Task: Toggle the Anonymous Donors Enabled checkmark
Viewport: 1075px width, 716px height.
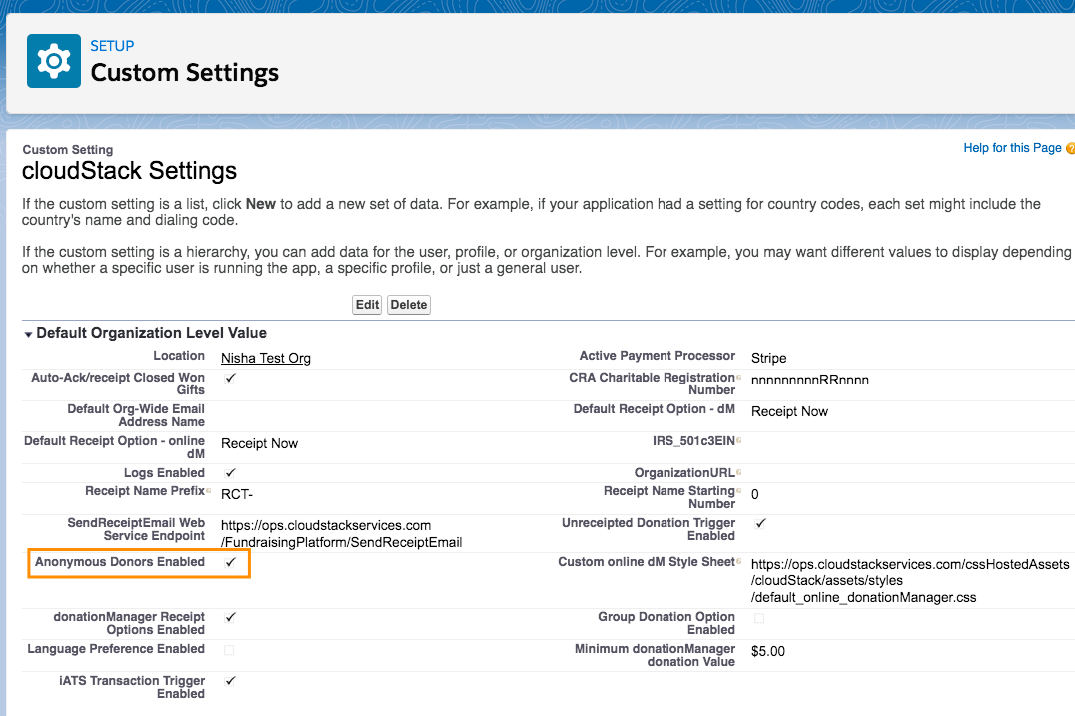Action: click(x=230, y=562)
